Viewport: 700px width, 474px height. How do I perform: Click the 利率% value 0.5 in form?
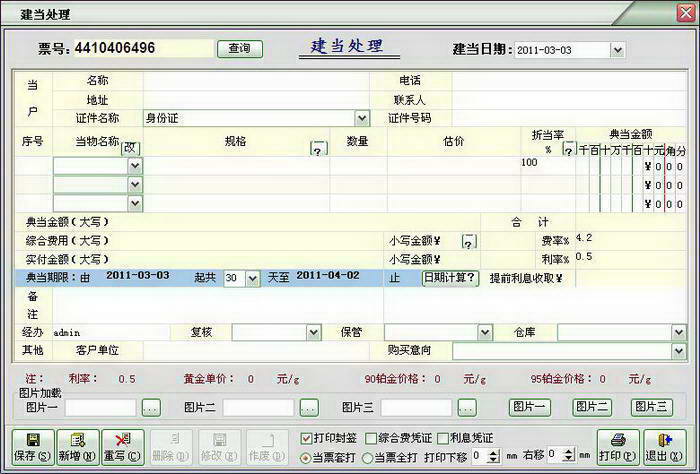(584, 257)
